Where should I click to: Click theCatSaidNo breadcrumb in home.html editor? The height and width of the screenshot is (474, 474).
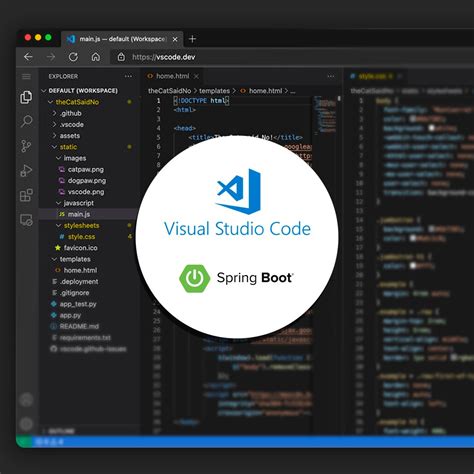[169, 91]
